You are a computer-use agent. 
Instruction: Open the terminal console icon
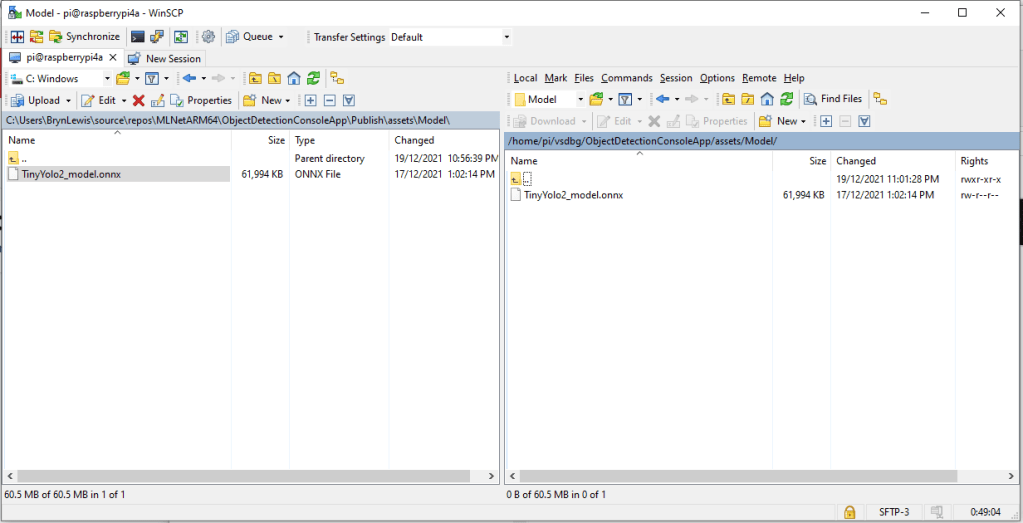(x=137, y=37)
